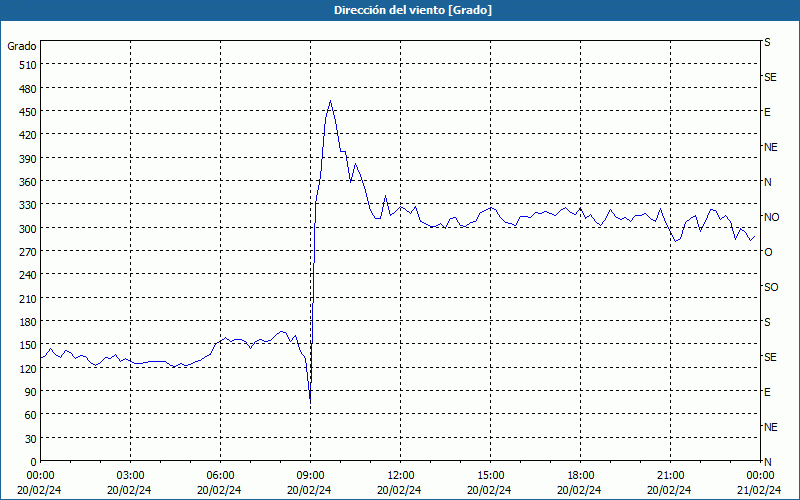Click the "N" compass label level with 0
Viewport: 800px width, 500px height.
[767, 462]
